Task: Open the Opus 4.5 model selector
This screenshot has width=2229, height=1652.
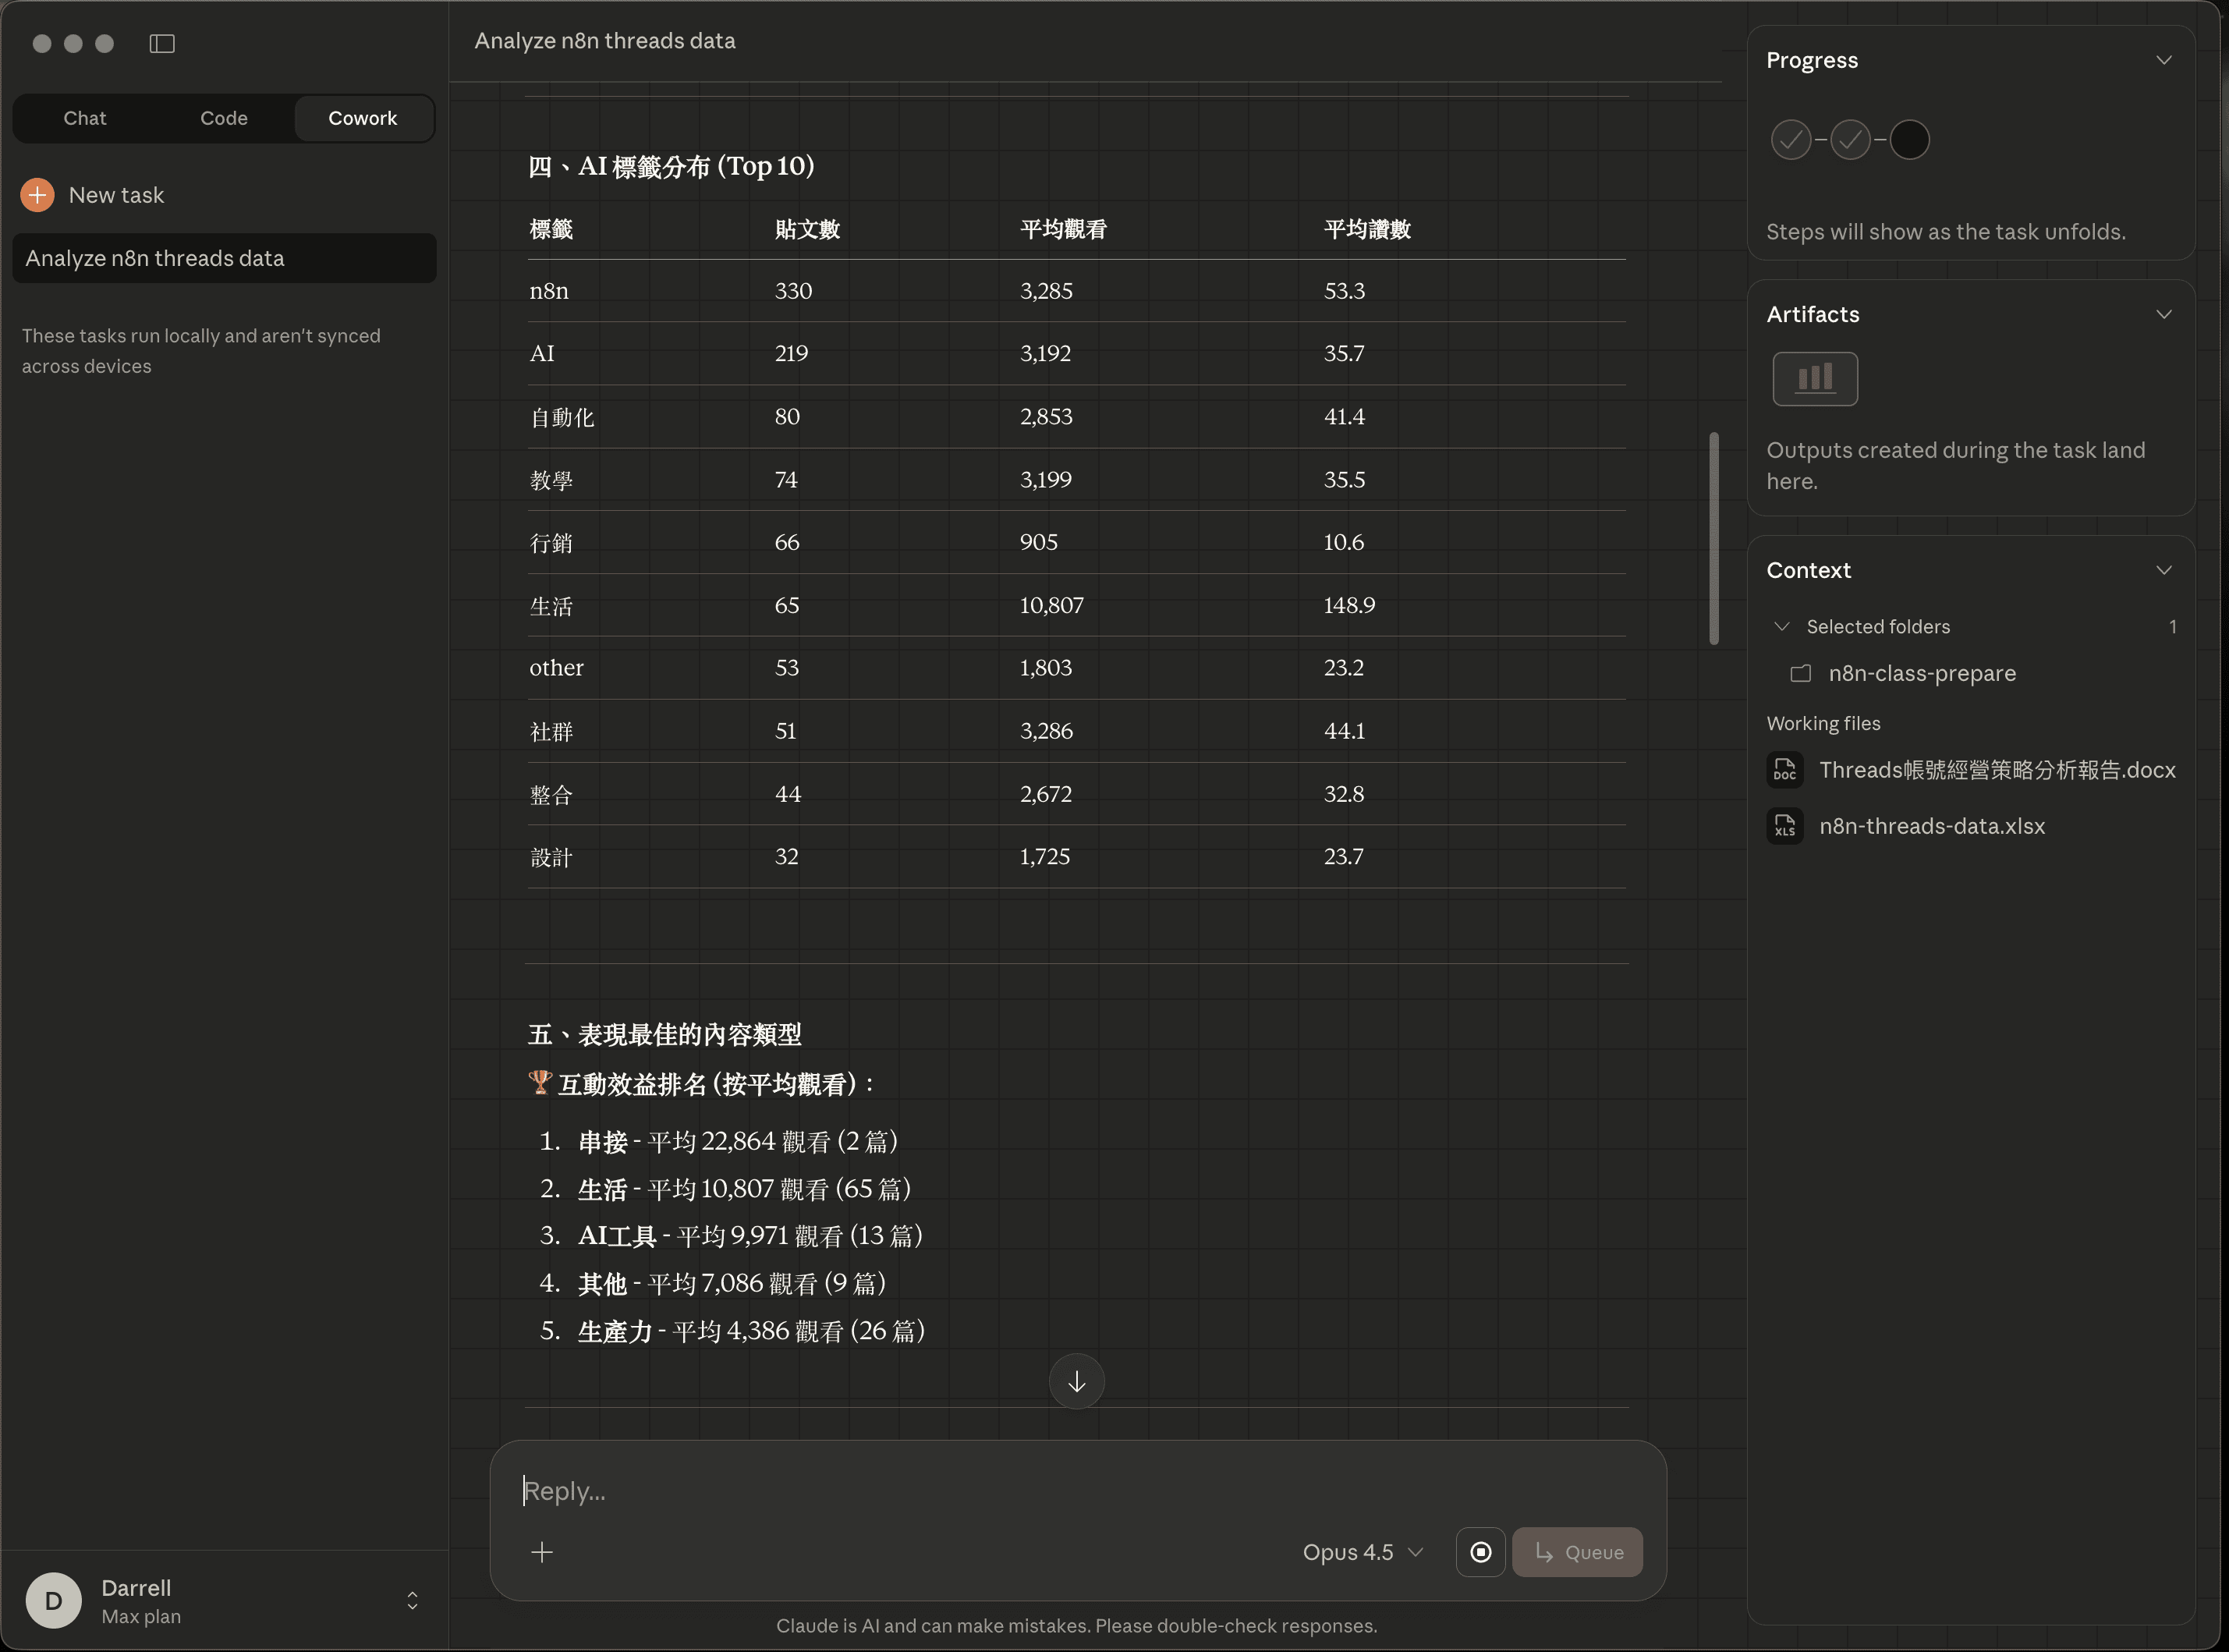Action: [1361, 1552]
